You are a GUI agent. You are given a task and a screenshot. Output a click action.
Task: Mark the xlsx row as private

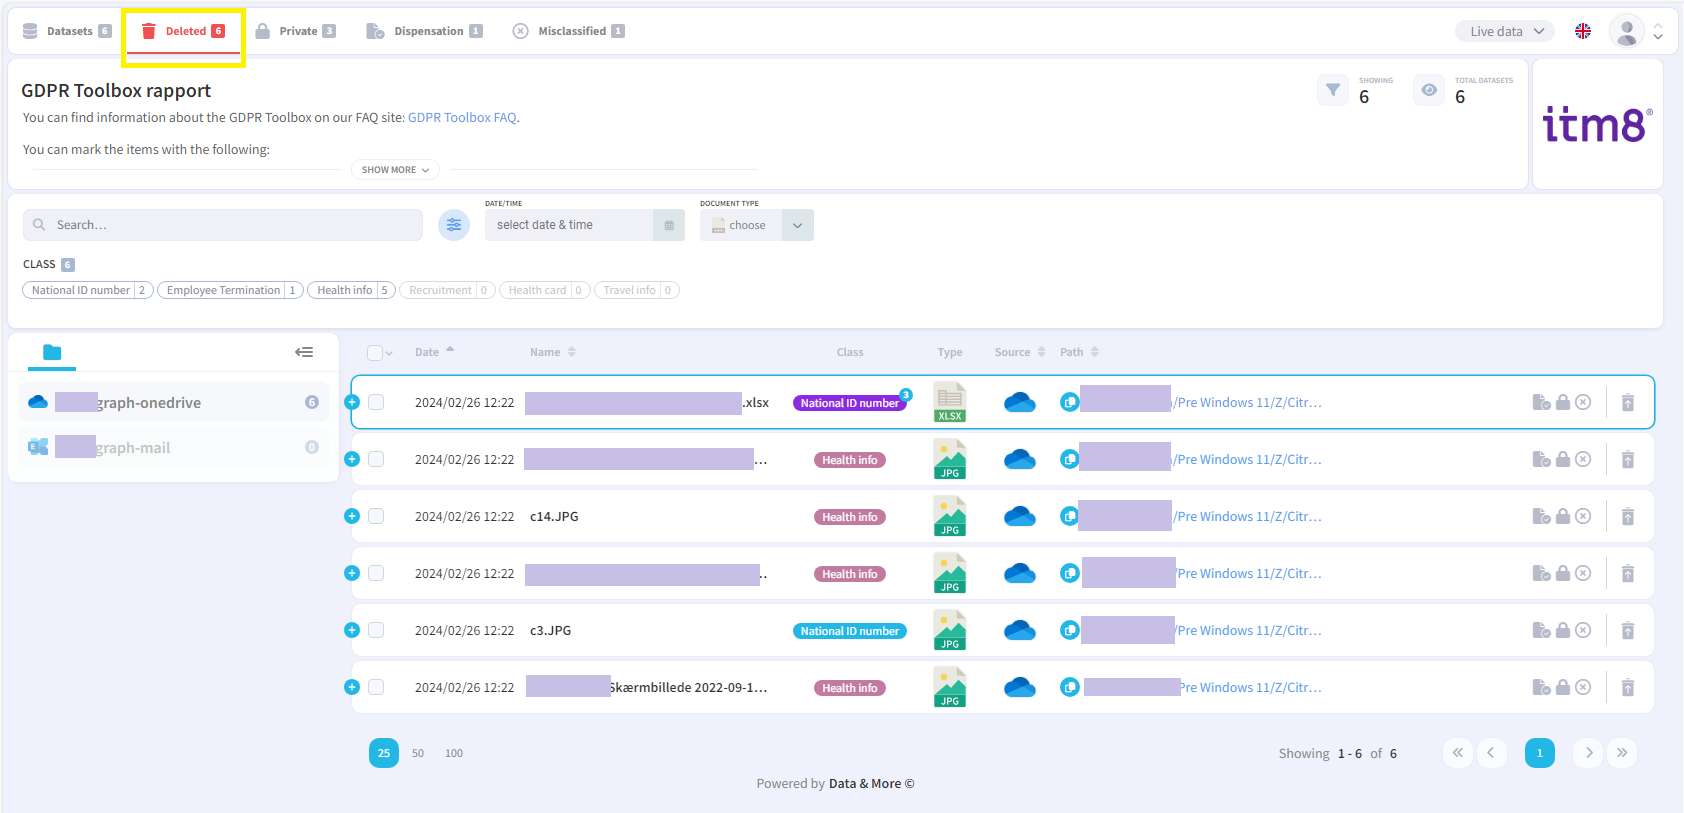(1563, 402)
